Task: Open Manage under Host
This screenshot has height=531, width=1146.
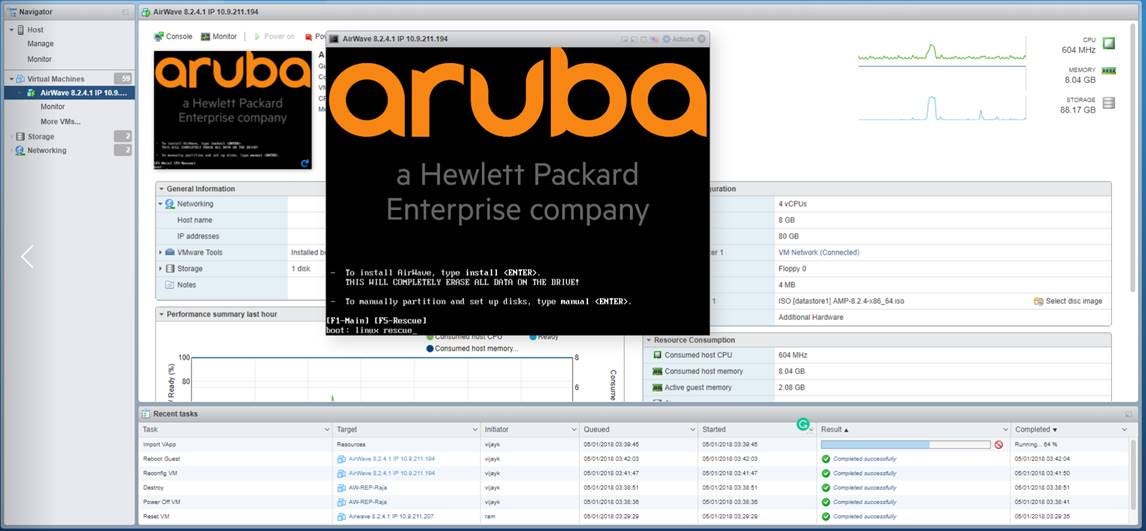Action: (40, 44)
